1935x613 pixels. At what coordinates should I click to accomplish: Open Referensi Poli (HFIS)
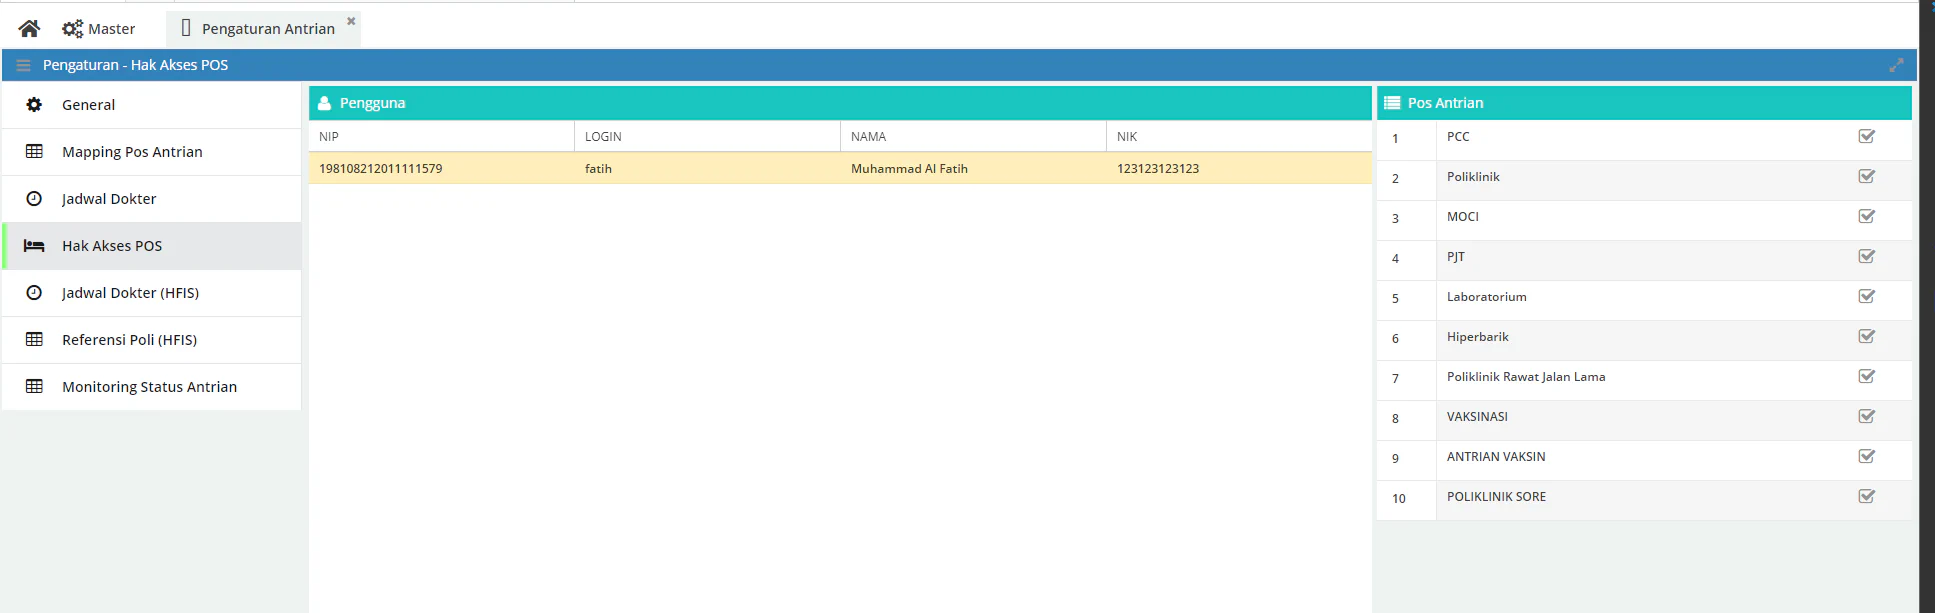pos(152,340)
